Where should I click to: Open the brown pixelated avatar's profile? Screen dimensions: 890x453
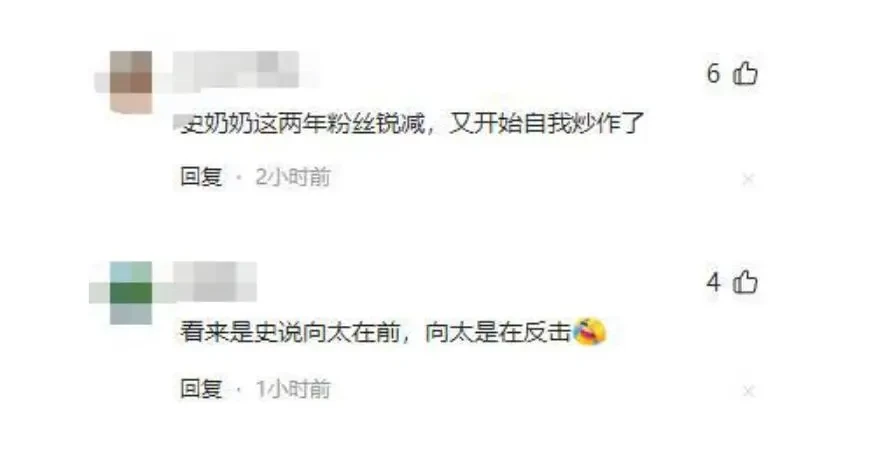131,83
